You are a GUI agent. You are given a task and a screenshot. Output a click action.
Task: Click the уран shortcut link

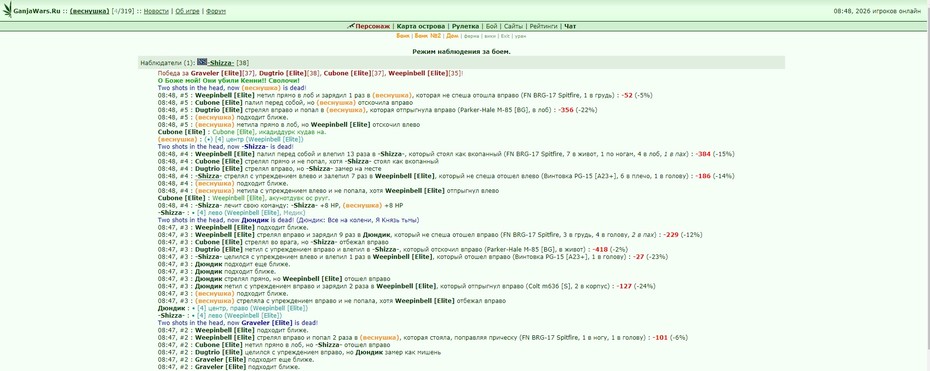(520, 36)
